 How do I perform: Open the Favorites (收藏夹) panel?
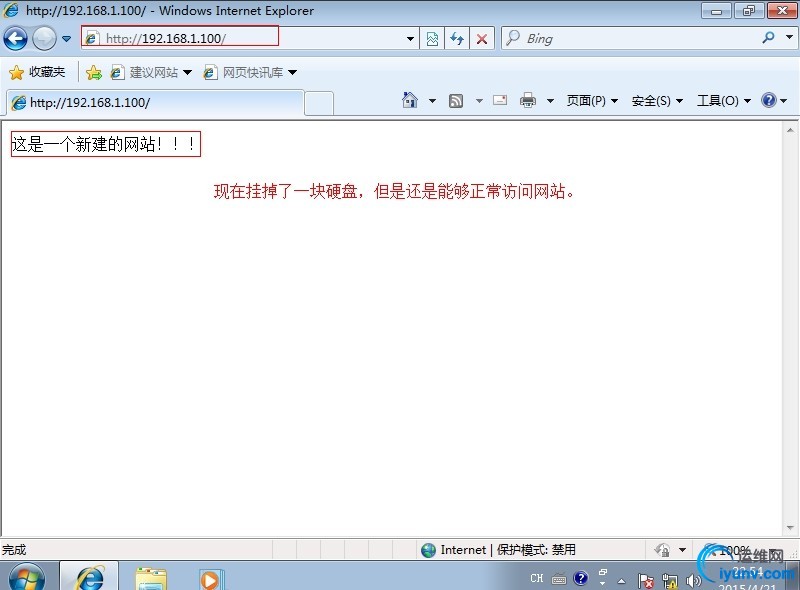pos(37,72)
